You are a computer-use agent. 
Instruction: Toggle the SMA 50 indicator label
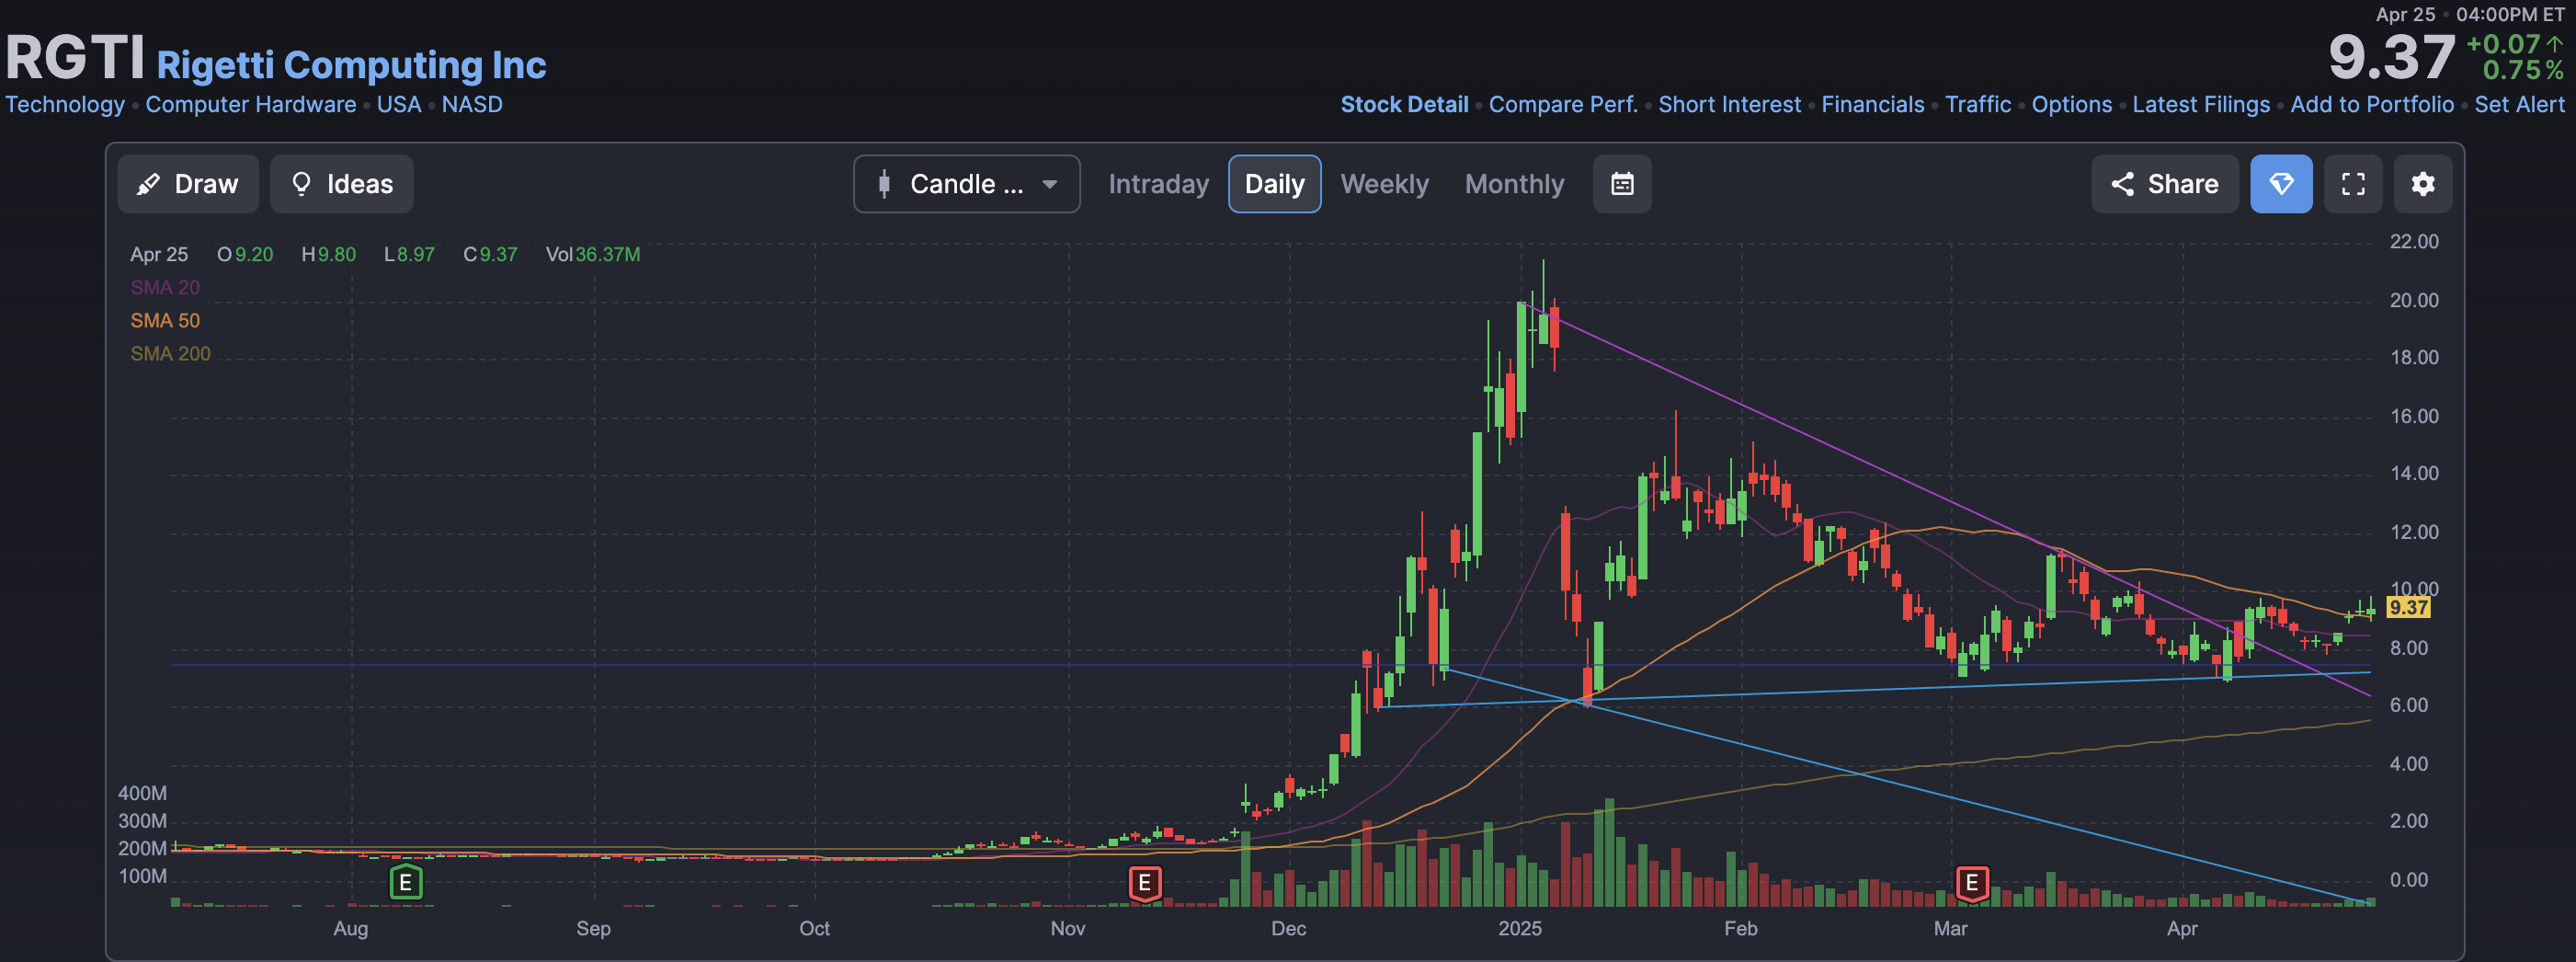[x=165, y=320]
